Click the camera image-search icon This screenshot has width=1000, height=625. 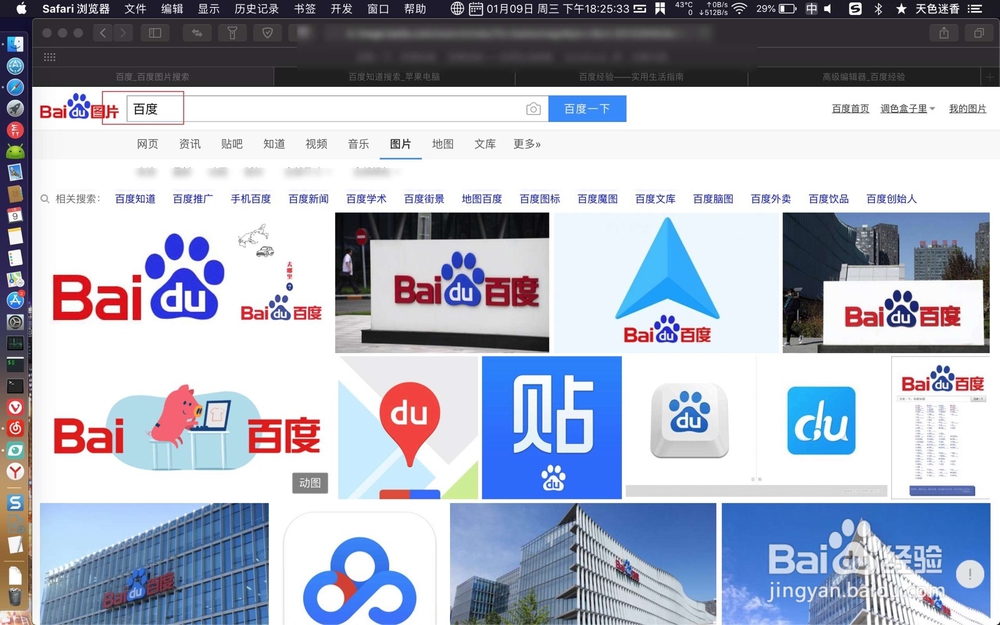click(x=533, y=109)
